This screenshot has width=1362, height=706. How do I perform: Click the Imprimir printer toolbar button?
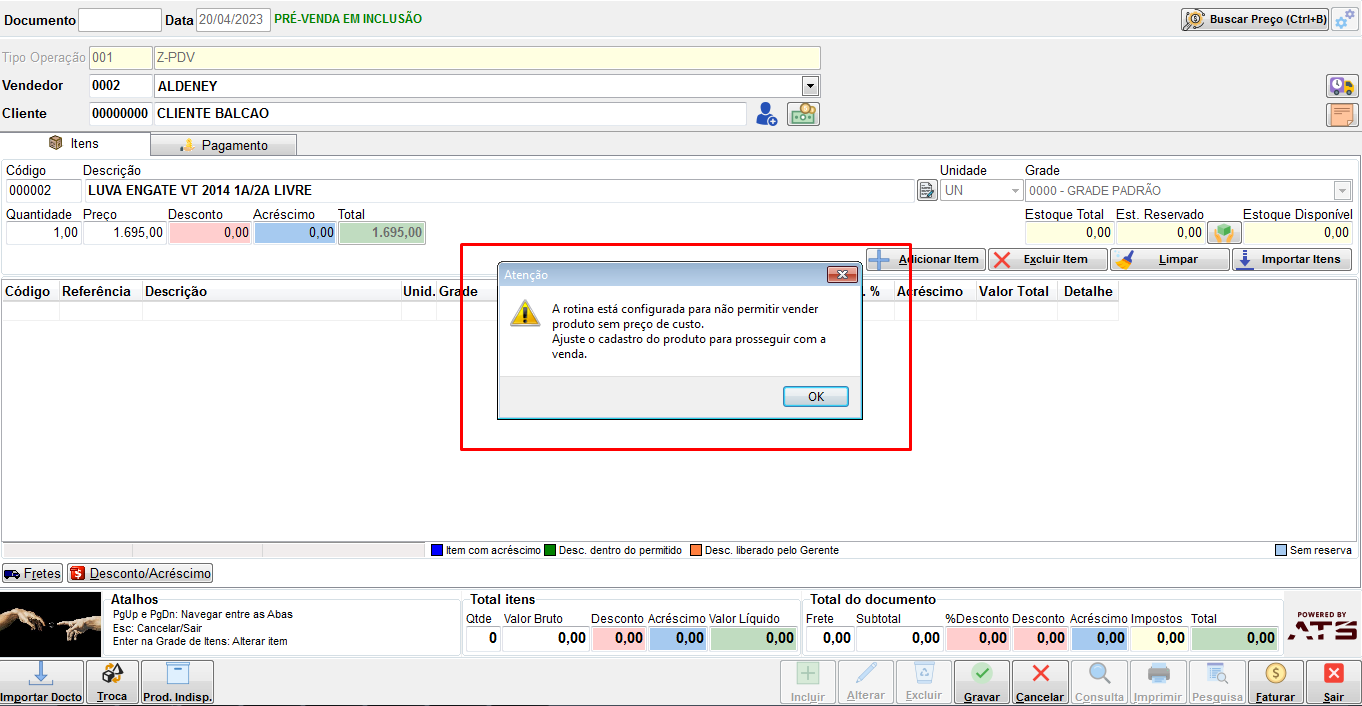click(1158, 682)
